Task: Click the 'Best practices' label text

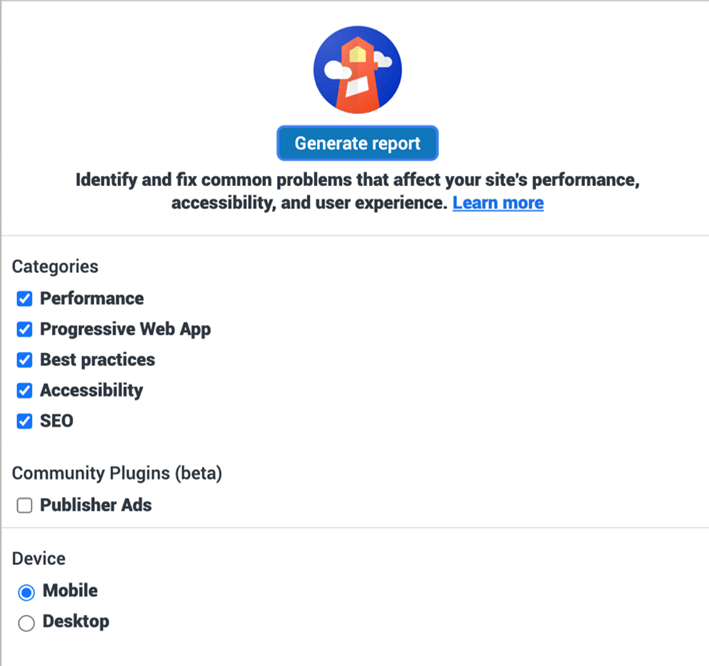Action: point(97,360)
